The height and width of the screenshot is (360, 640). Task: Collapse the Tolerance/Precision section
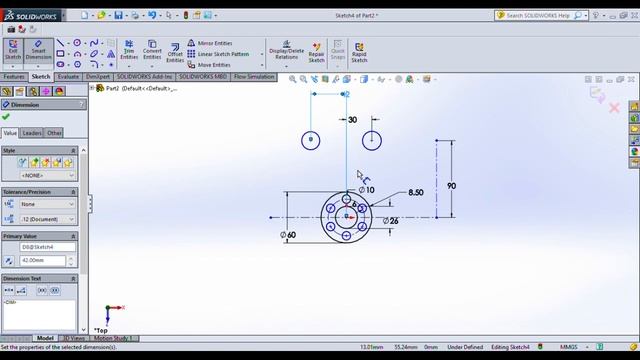(x=73, y=192)
